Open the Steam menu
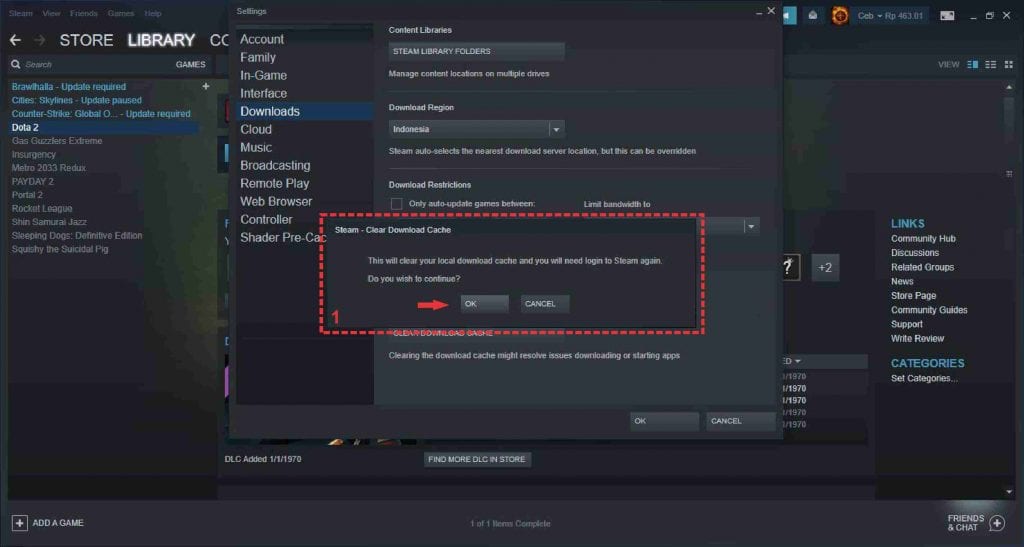The height and width of the screenshot is (547, 1024). [21, 13]
